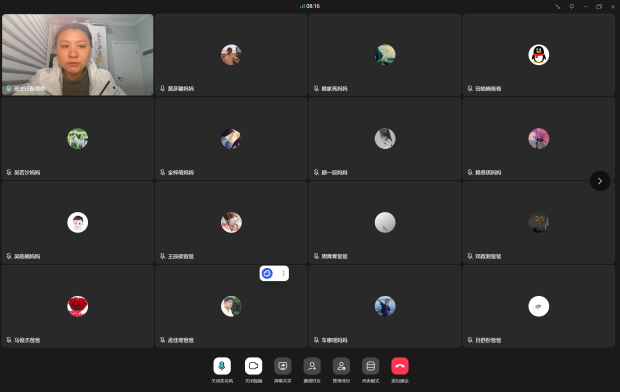Screen dimensions: 620x392
Task: Click muted mic icon in black-and-white avatar tile
Action: click(x=316, y=172)
